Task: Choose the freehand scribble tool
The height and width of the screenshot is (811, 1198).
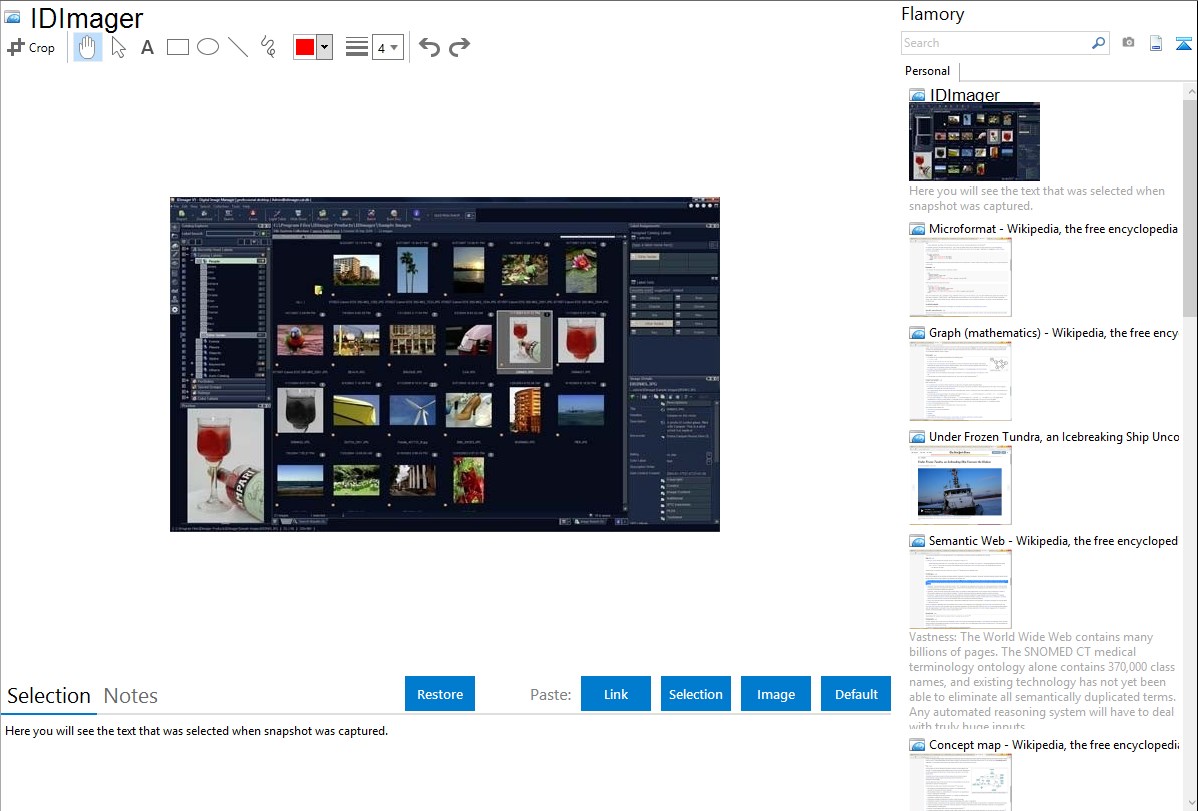Action: (x=268, y=47)
